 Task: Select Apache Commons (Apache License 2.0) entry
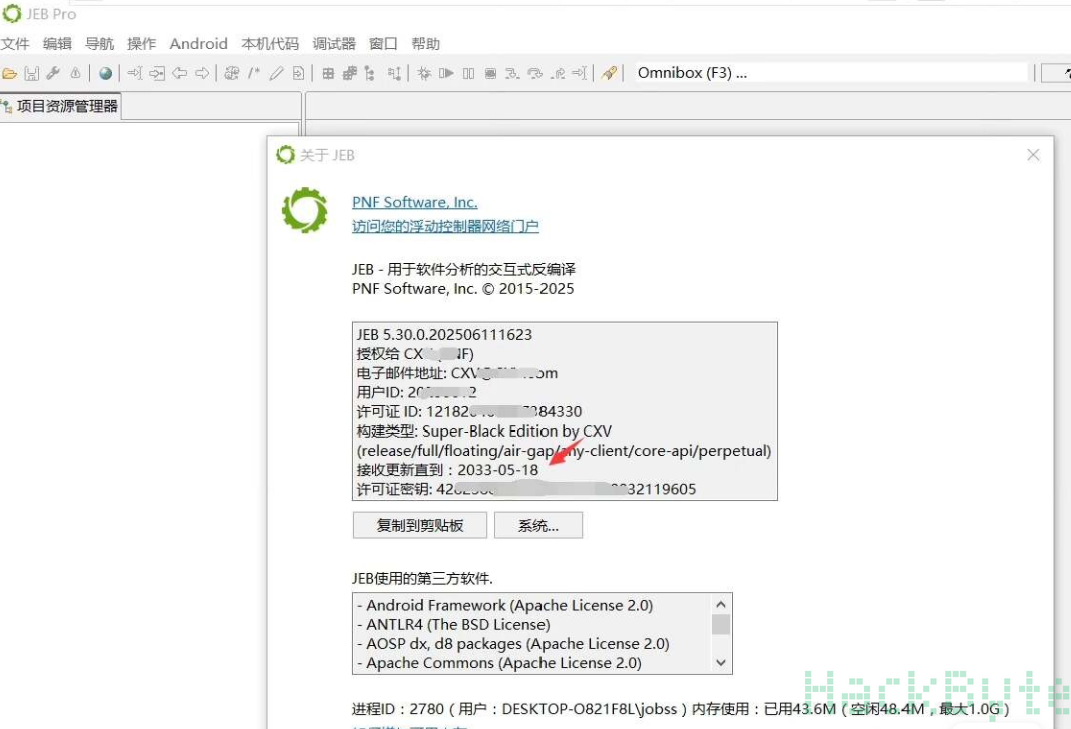click(499, 663)
